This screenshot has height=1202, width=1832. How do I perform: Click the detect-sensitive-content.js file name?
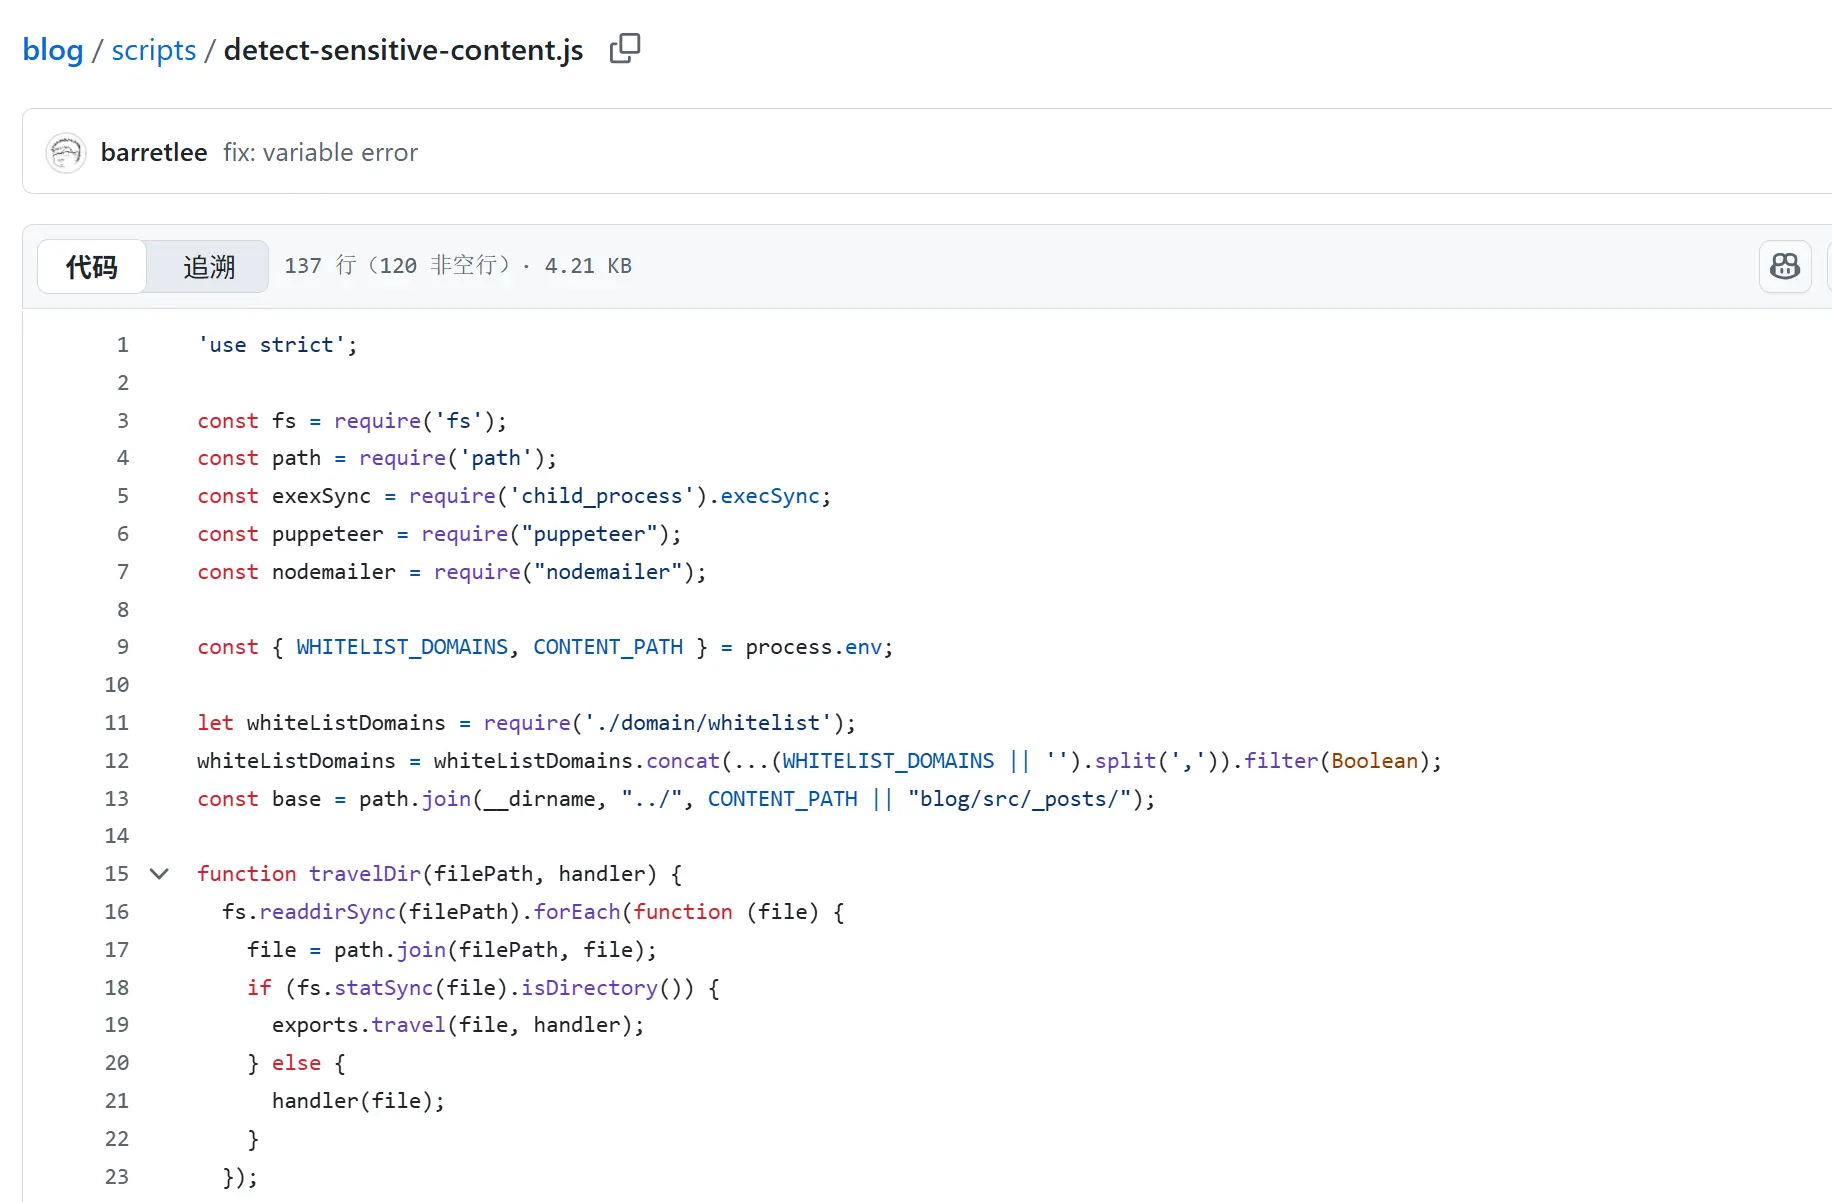[403, 50]
